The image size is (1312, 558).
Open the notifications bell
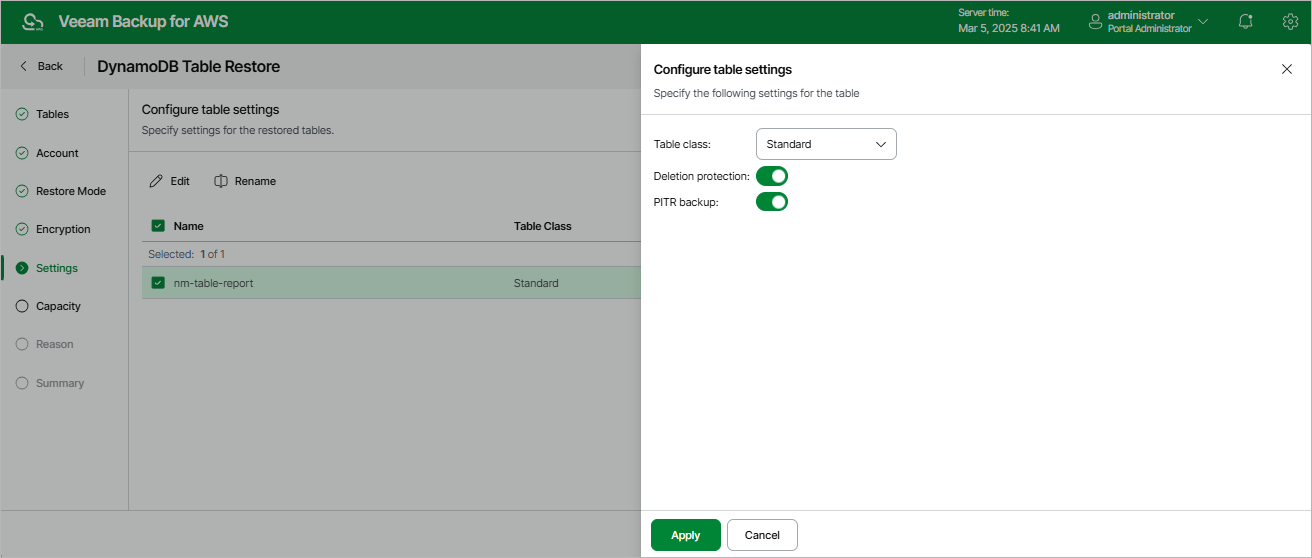[x=1245, y=22]
